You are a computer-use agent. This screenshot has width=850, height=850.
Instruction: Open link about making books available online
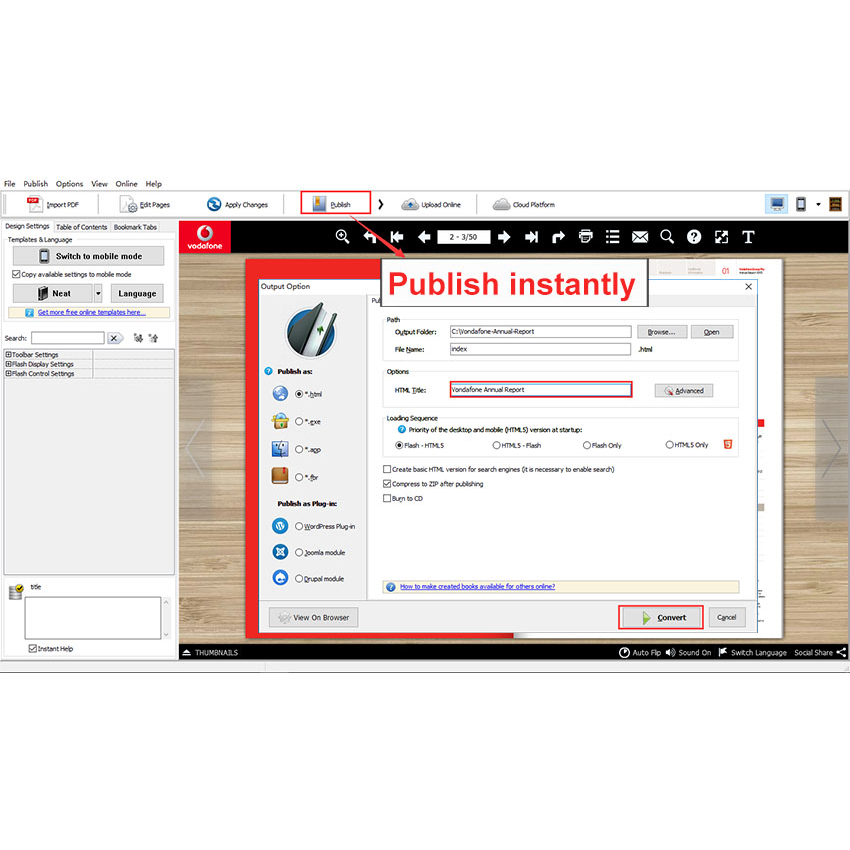[477, 587]
